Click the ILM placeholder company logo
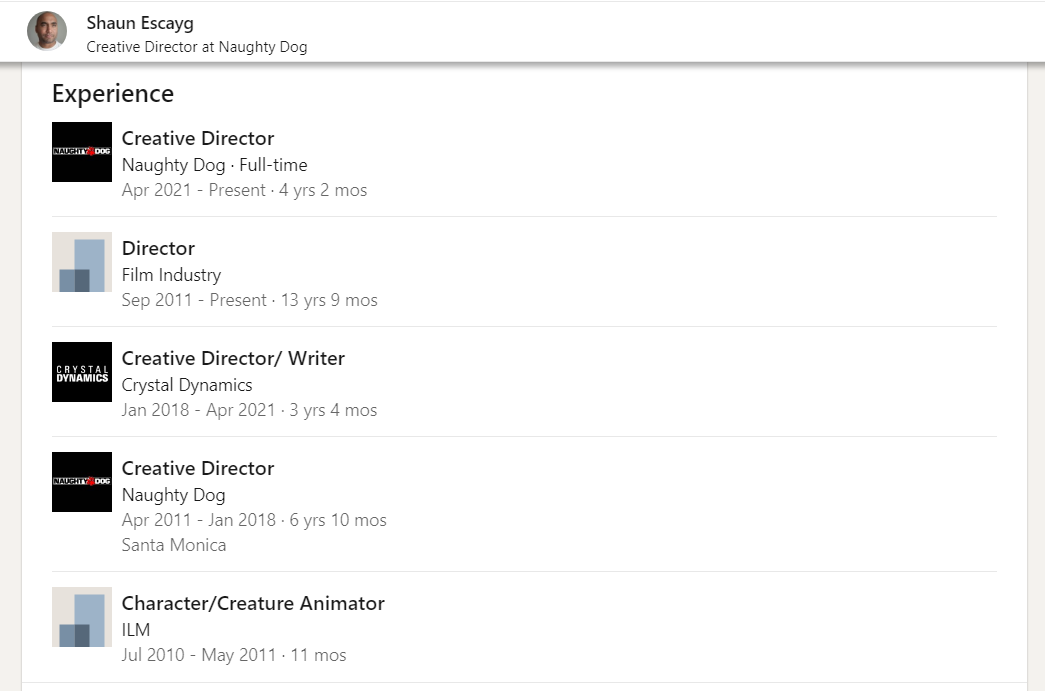Screen dimensions: 1045x691 (x=82, y=617)
